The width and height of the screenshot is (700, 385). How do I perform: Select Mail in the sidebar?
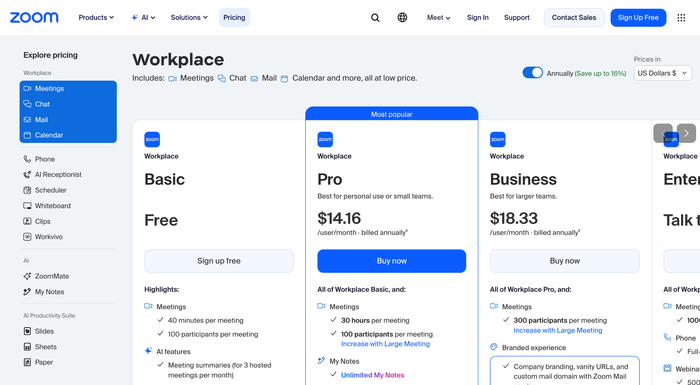[68, 120]
